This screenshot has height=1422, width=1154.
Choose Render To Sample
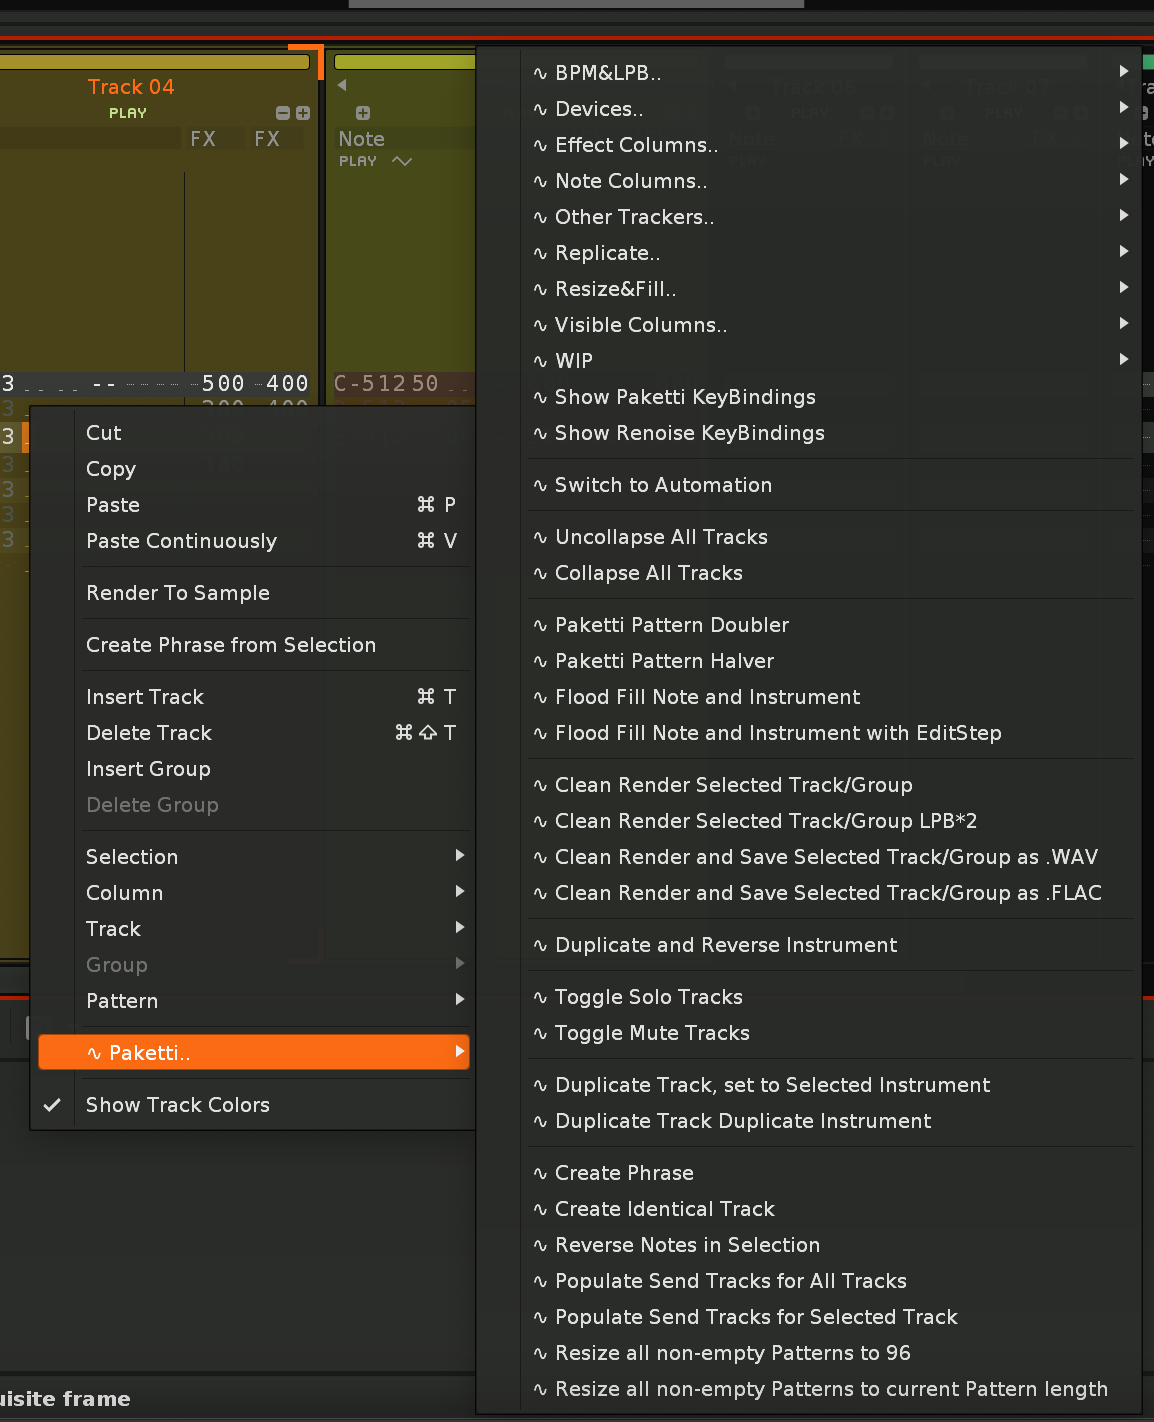point(178,593)
